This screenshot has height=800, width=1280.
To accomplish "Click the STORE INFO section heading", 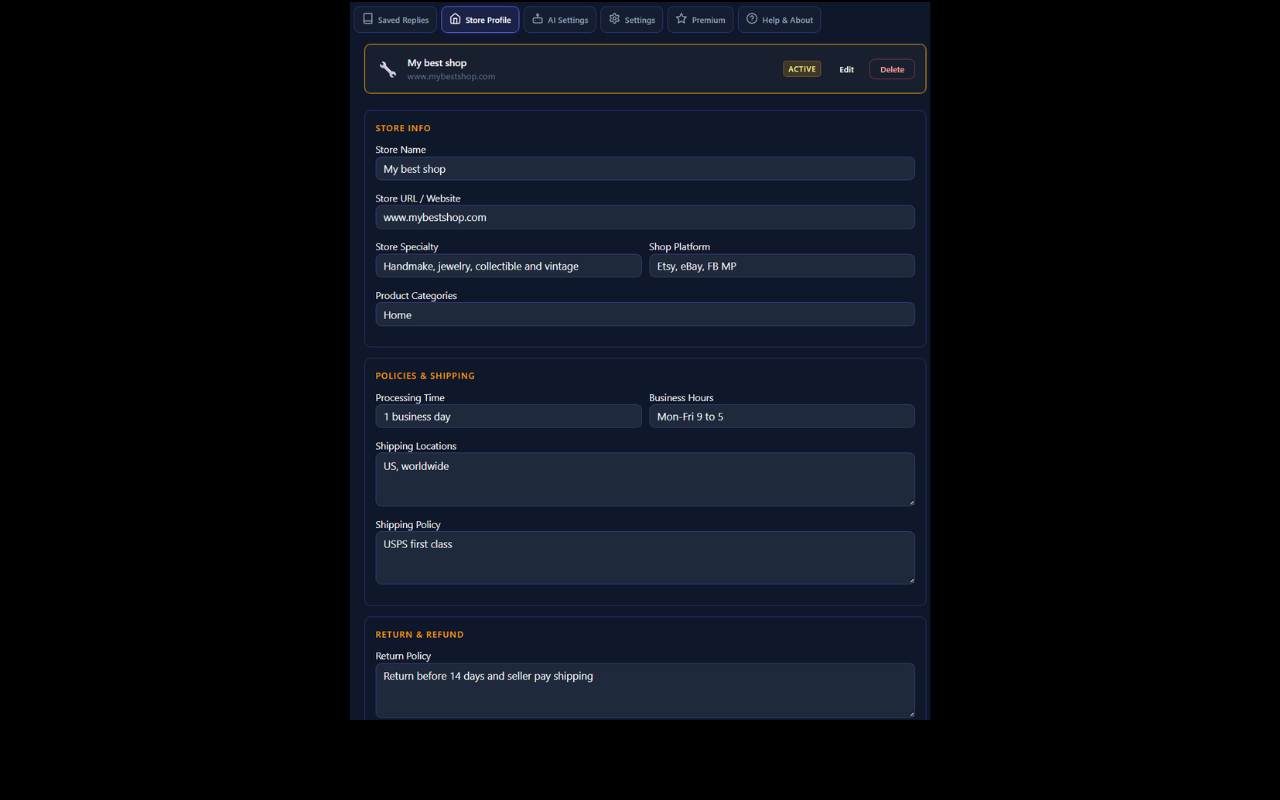I will tap(403, 128).
